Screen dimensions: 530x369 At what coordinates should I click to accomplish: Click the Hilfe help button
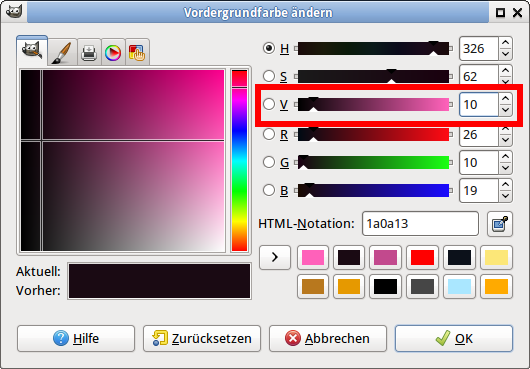click(x=76, y=338)
